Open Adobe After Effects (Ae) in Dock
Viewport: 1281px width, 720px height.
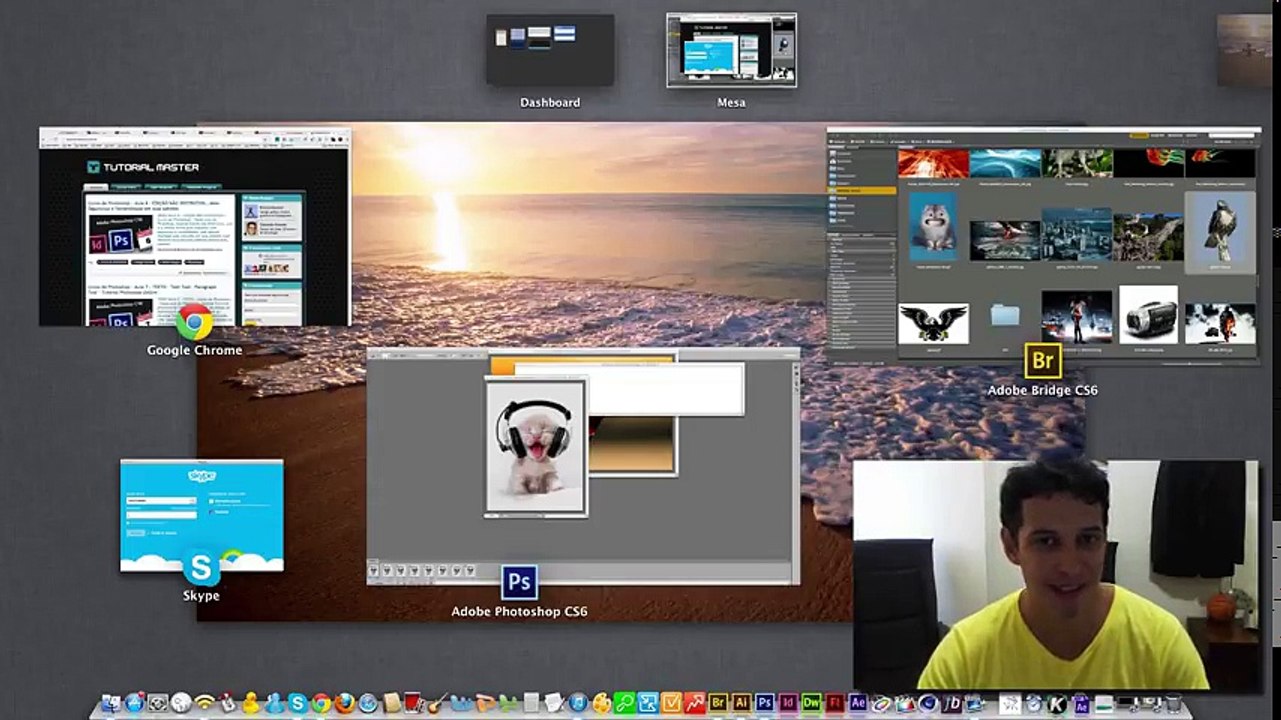click(x=858, y=703)
